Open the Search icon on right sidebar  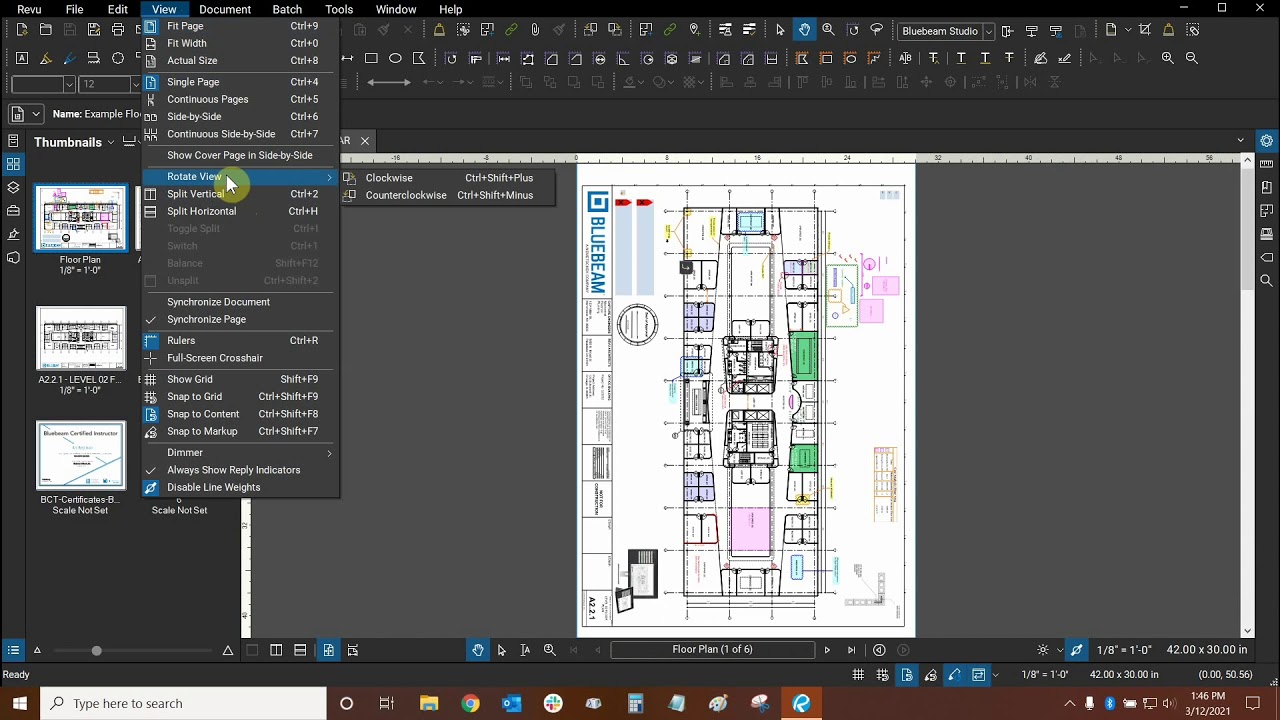(x=1267, y=281)
